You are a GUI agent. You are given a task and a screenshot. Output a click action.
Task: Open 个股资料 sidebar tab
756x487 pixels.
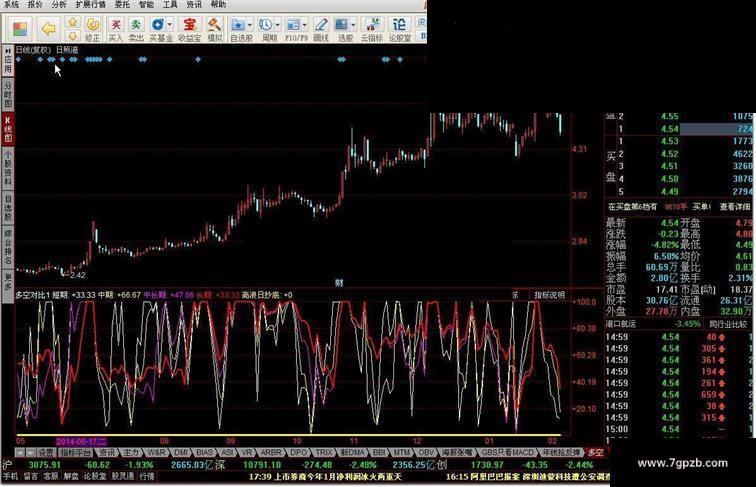pos(8,168)
